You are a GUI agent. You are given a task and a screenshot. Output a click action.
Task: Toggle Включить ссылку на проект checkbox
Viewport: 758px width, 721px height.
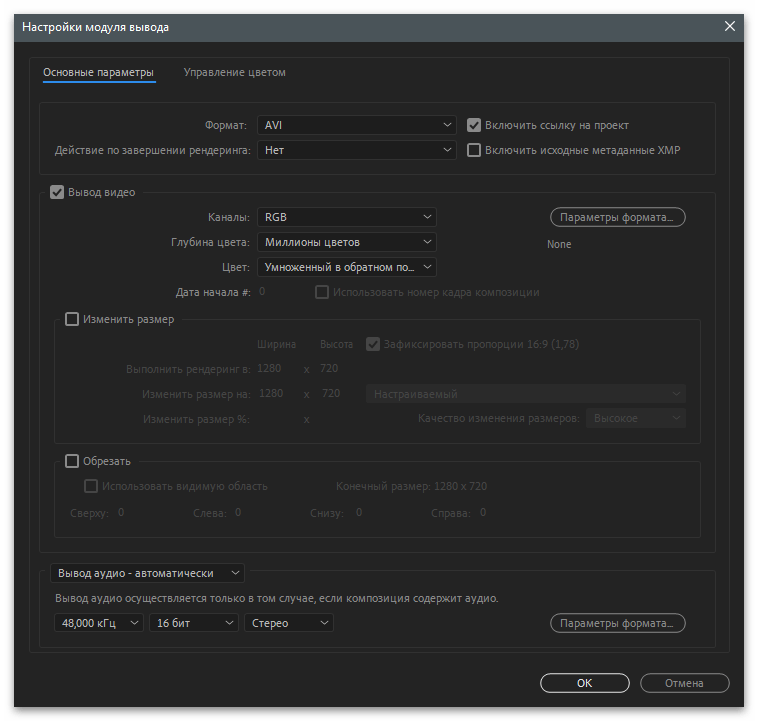474,125
